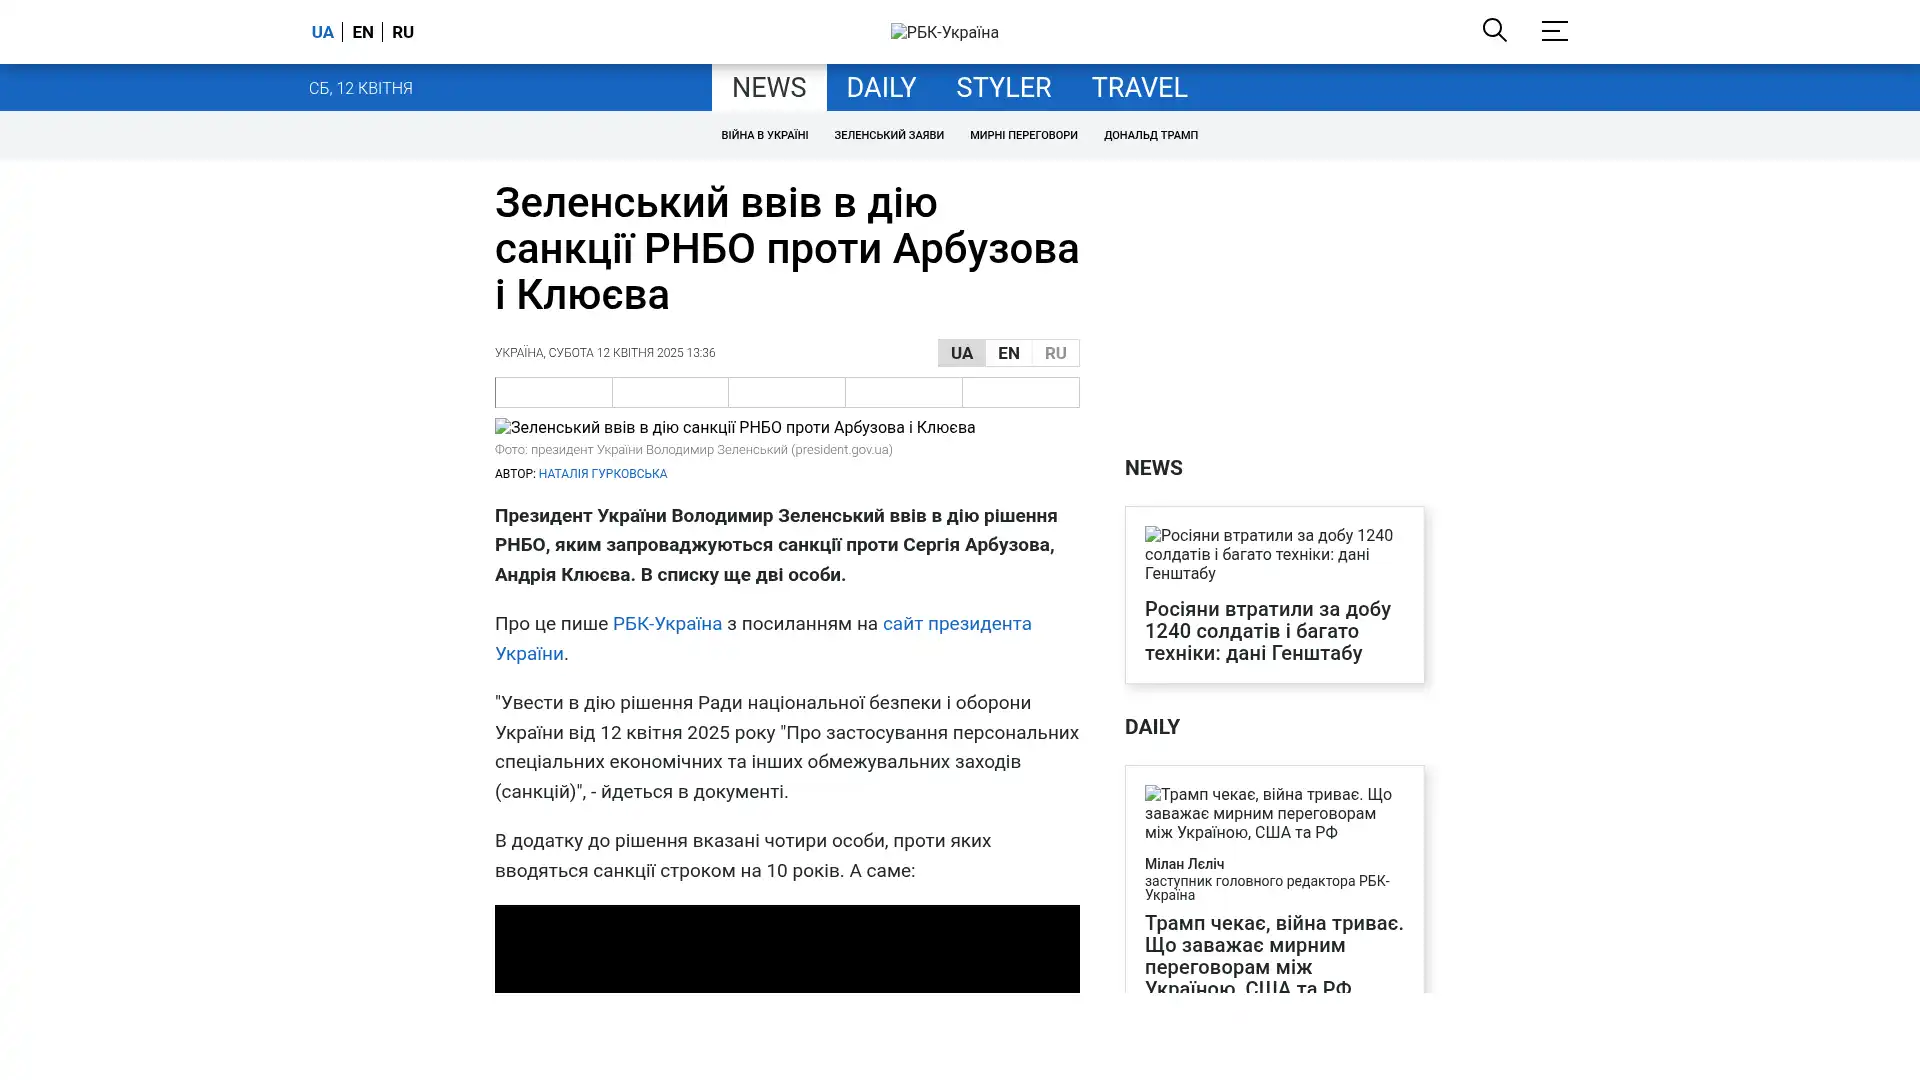
Task: Open the DAILY sidebar heading
Action: coord(1152,727)
